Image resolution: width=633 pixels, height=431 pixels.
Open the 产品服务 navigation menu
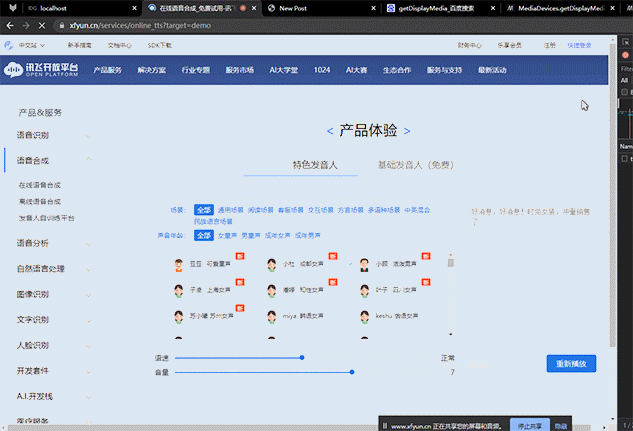coord(107,70)
